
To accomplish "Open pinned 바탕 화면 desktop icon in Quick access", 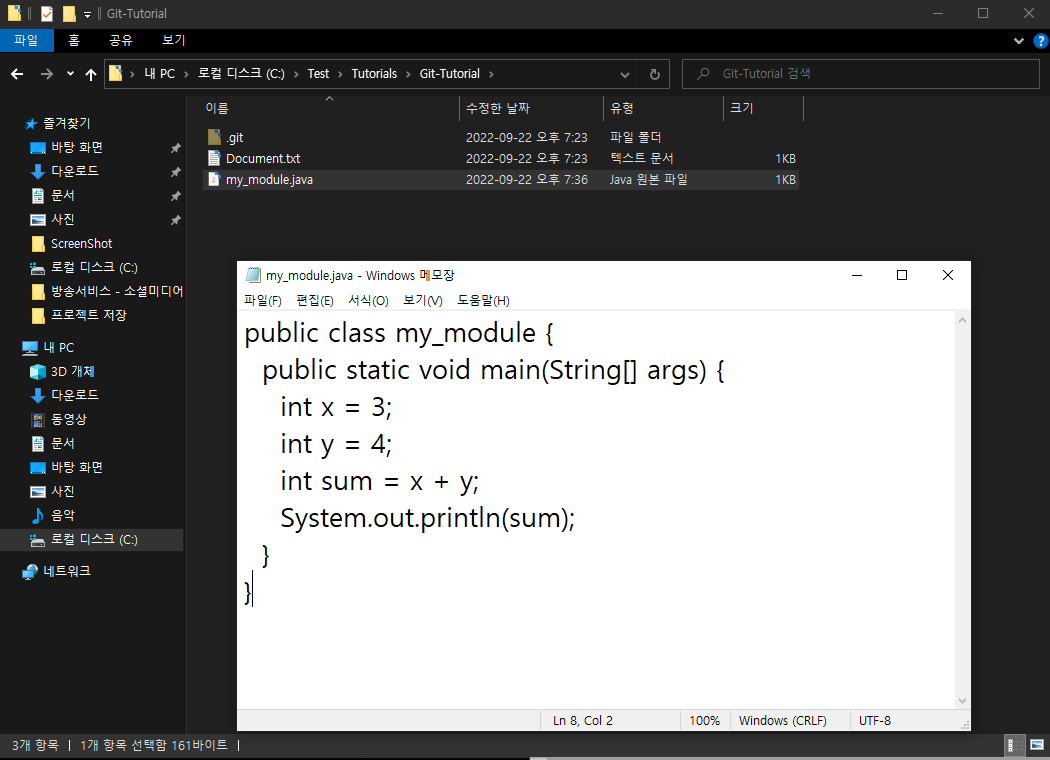I will pyautogui.click(x=38, y=147).
